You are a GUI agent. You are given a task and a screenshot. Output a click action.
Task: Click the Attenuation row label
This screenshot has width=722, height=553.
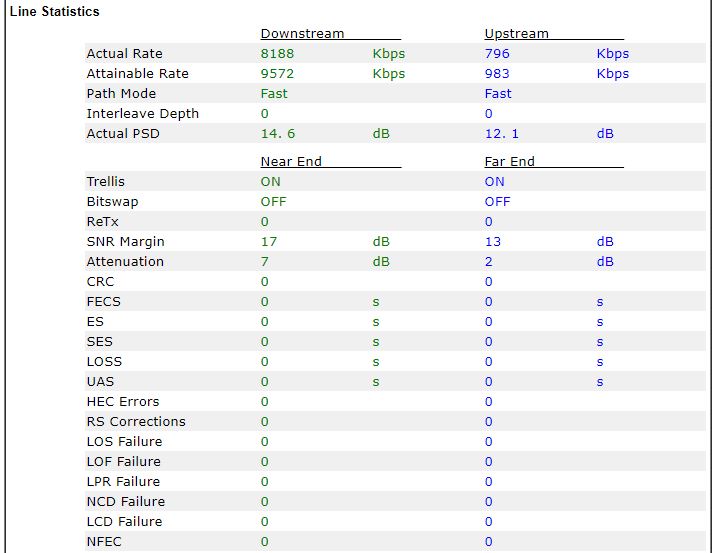click(124, 262)
